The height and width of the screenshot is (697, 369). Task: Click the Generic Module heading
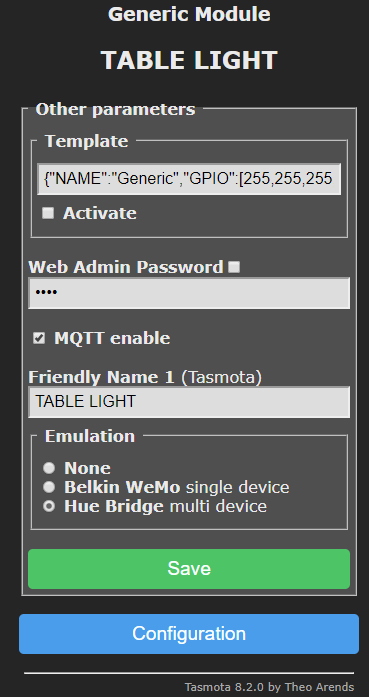click(189, 14)
